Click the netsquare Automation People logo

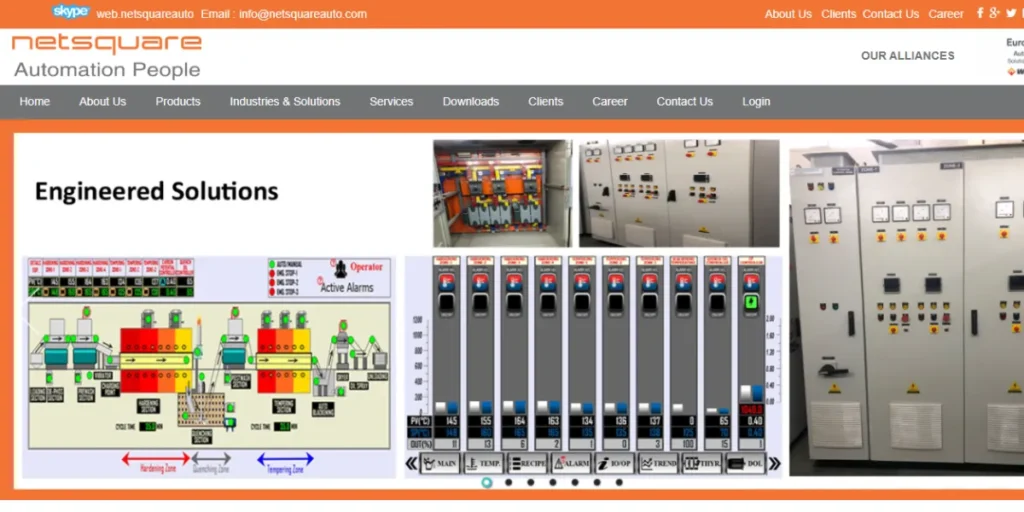pyautogui.click(x=106, y=56)
